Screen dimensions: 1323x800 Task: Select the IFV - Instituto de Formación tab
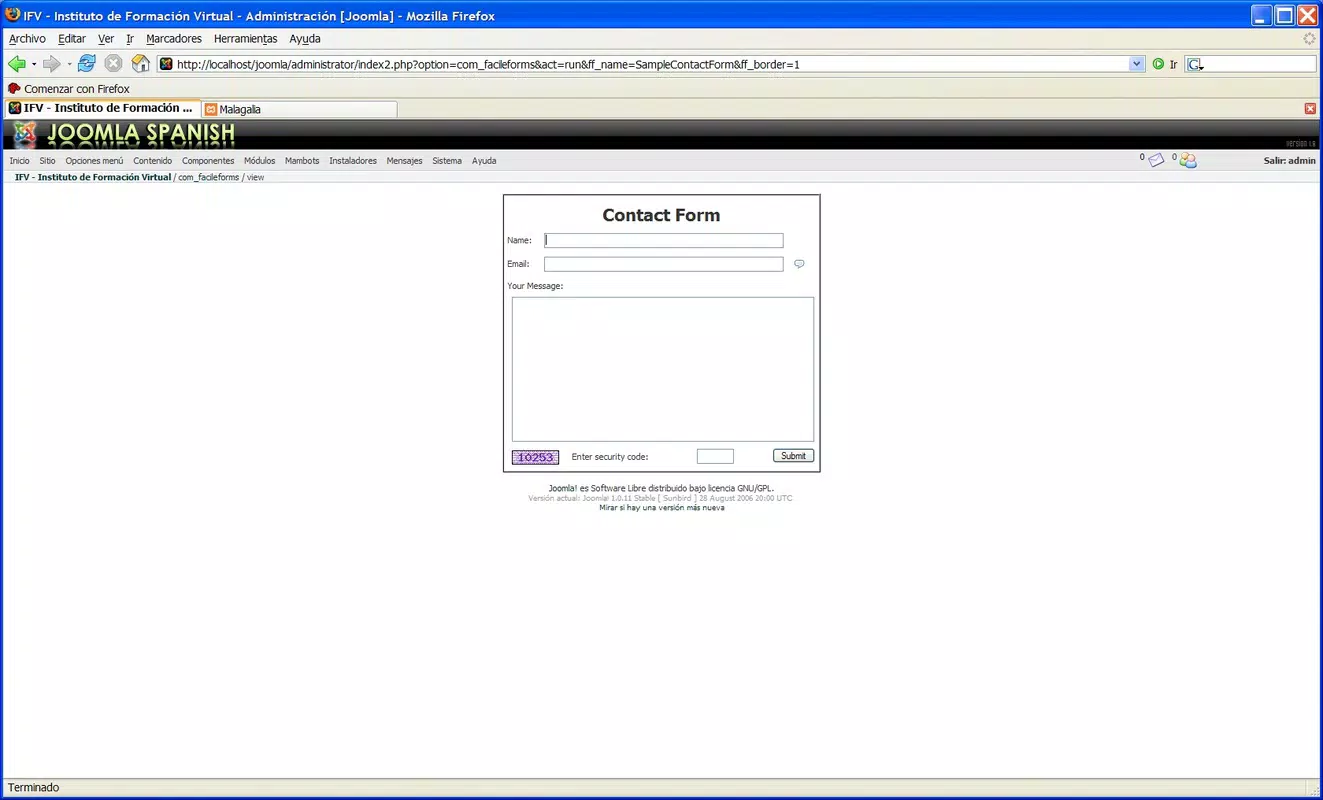101,108
